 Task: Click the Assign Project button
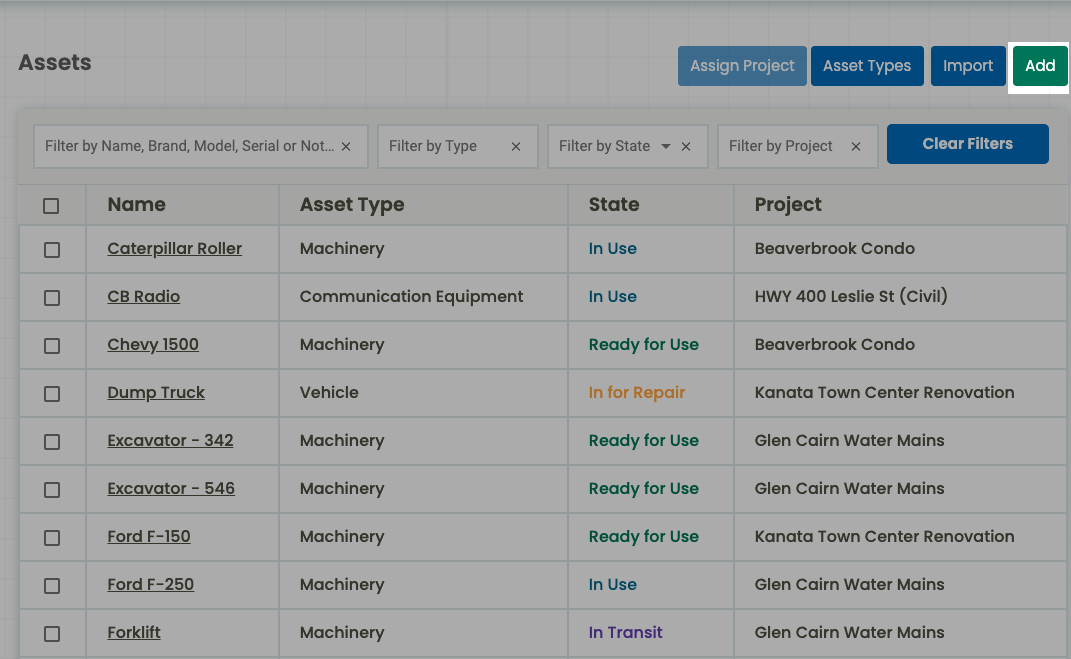(742, 66)
